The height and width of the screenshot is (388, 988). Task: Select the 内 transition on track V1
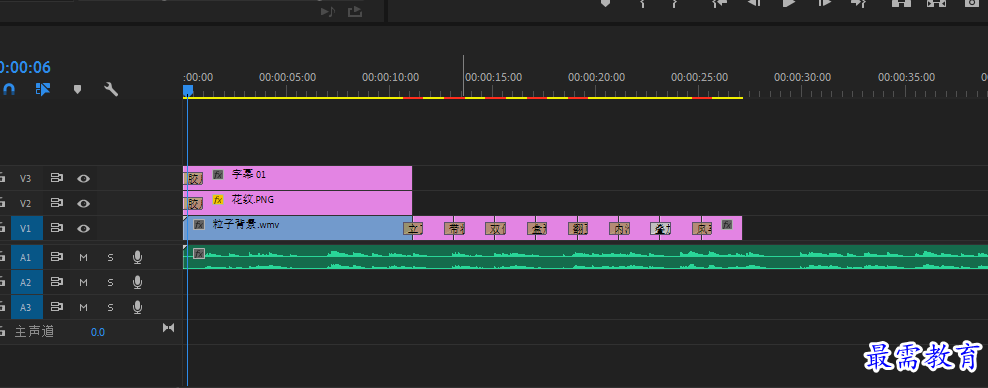(x=619, y=229)
